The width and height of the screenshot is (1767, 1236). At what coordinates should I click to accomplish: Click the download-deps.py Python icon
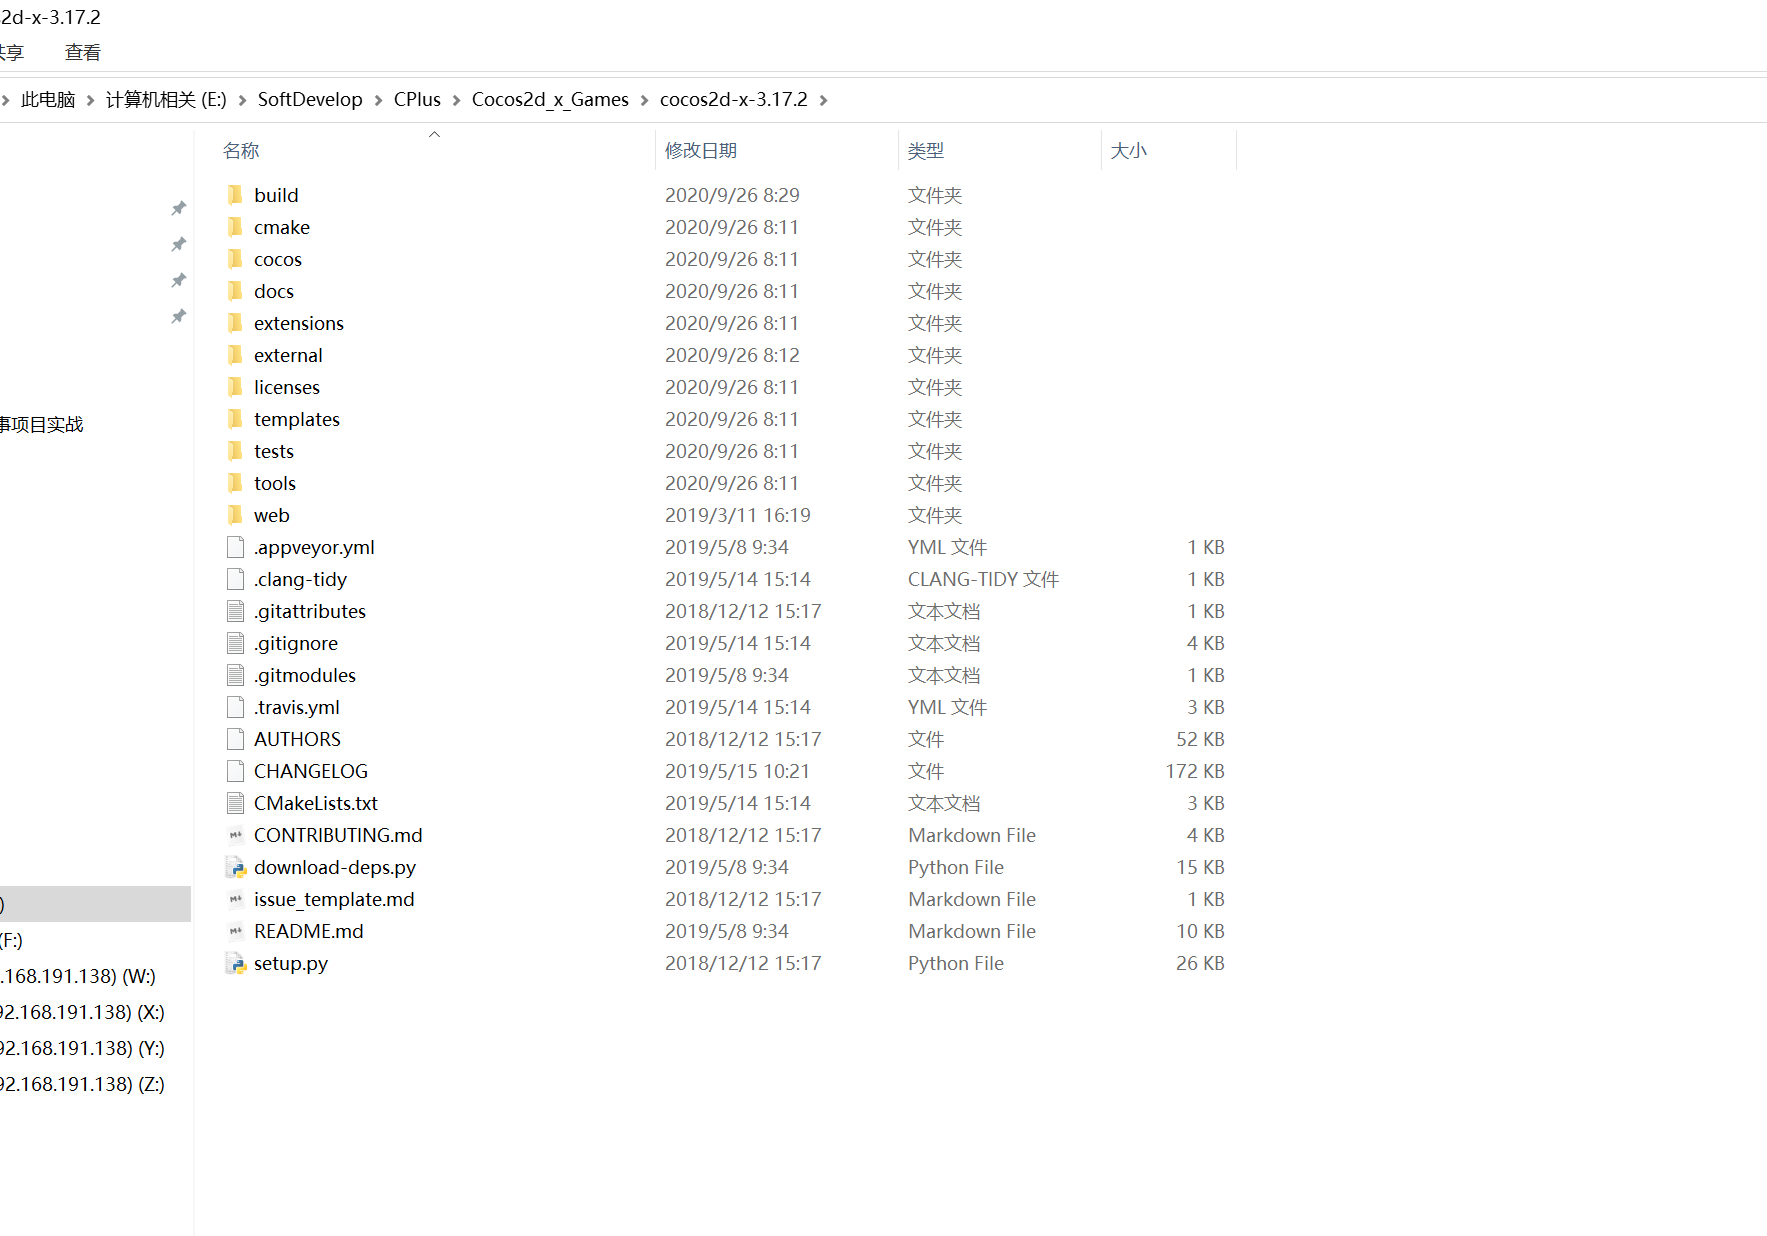click(236, 866)
